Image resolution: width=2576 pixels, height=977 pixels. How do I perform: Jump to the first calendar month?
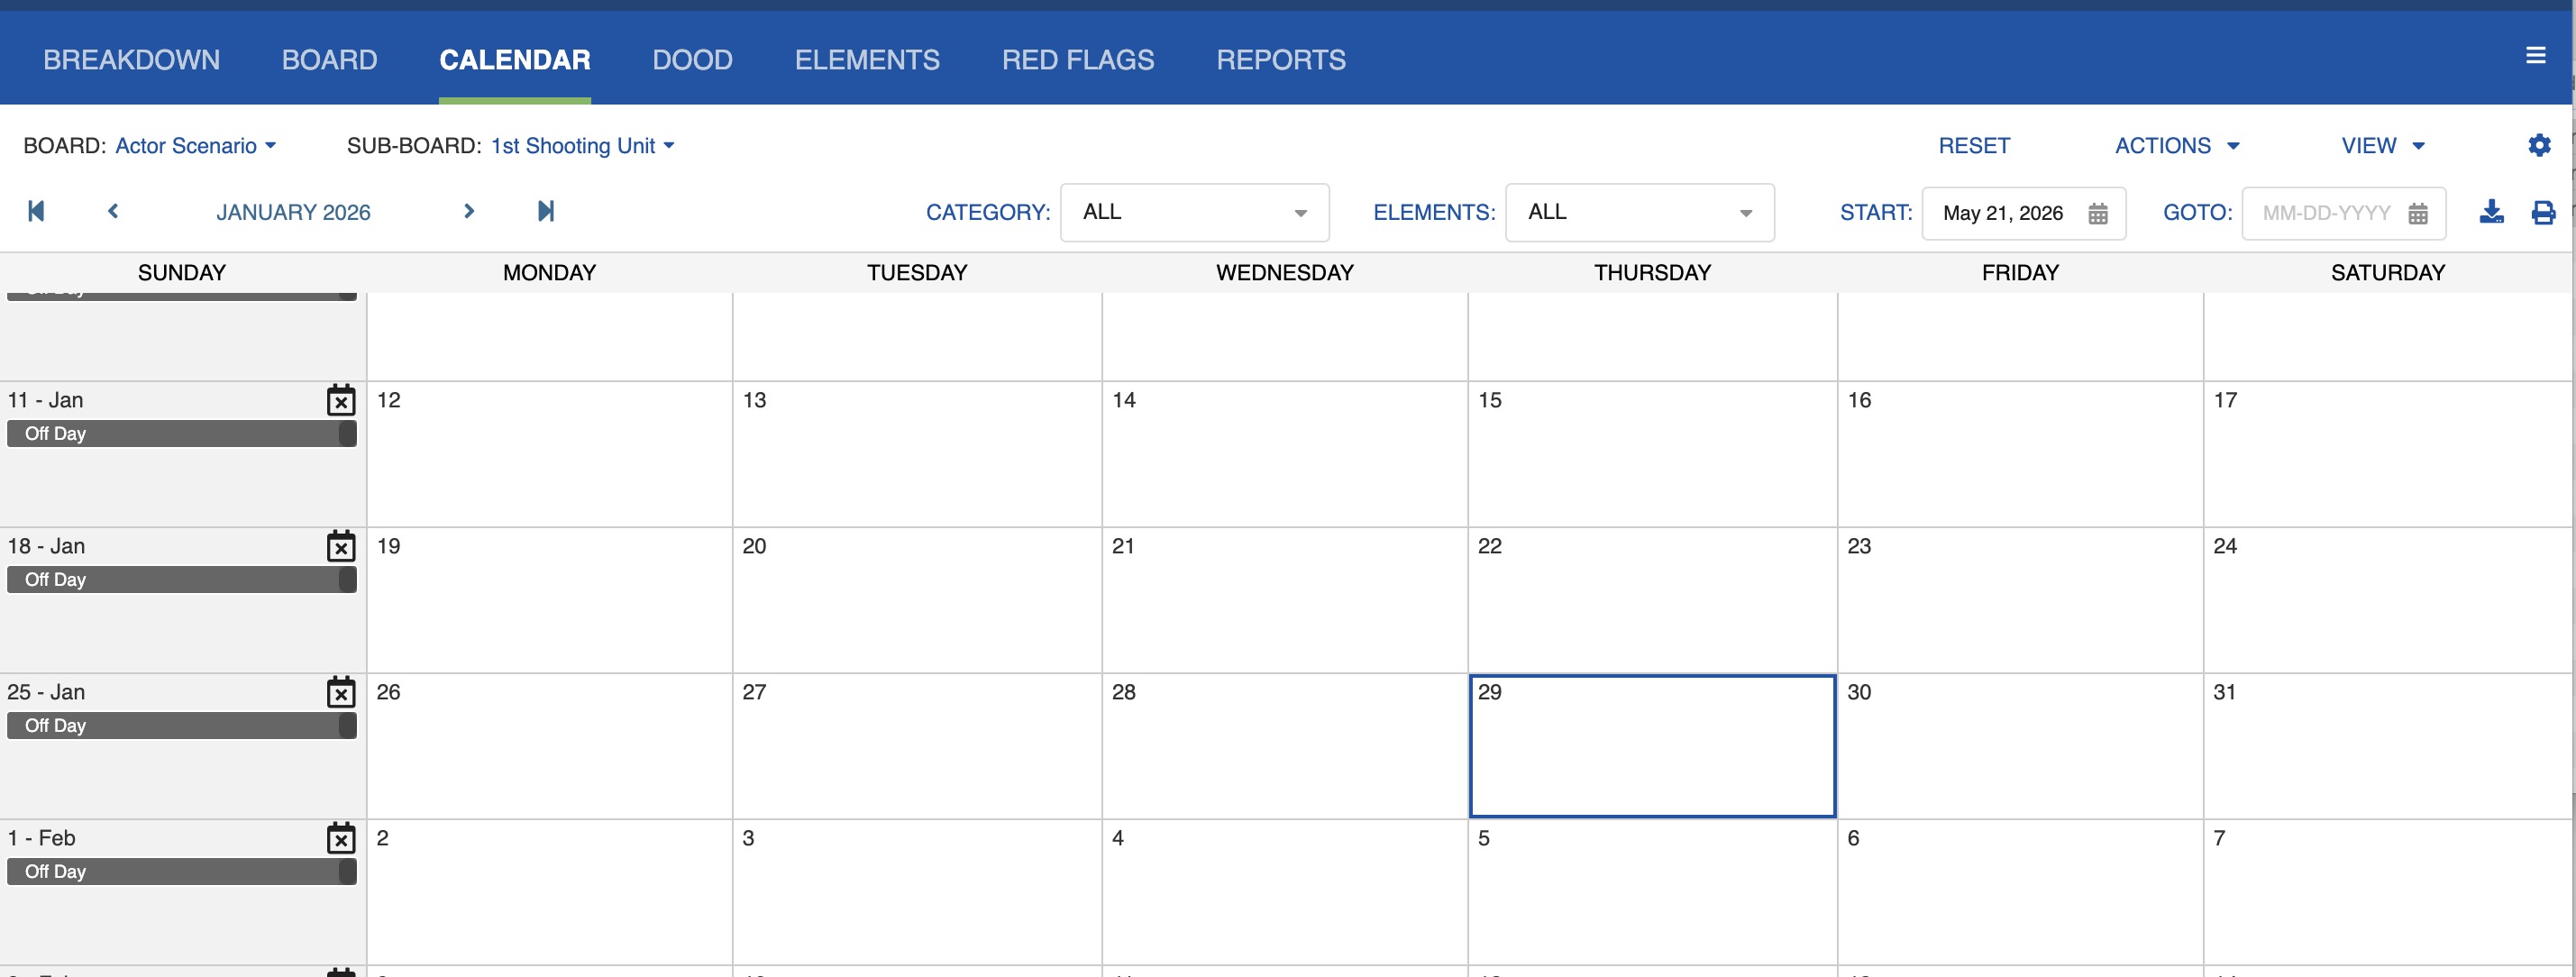[x=36, y=211]
